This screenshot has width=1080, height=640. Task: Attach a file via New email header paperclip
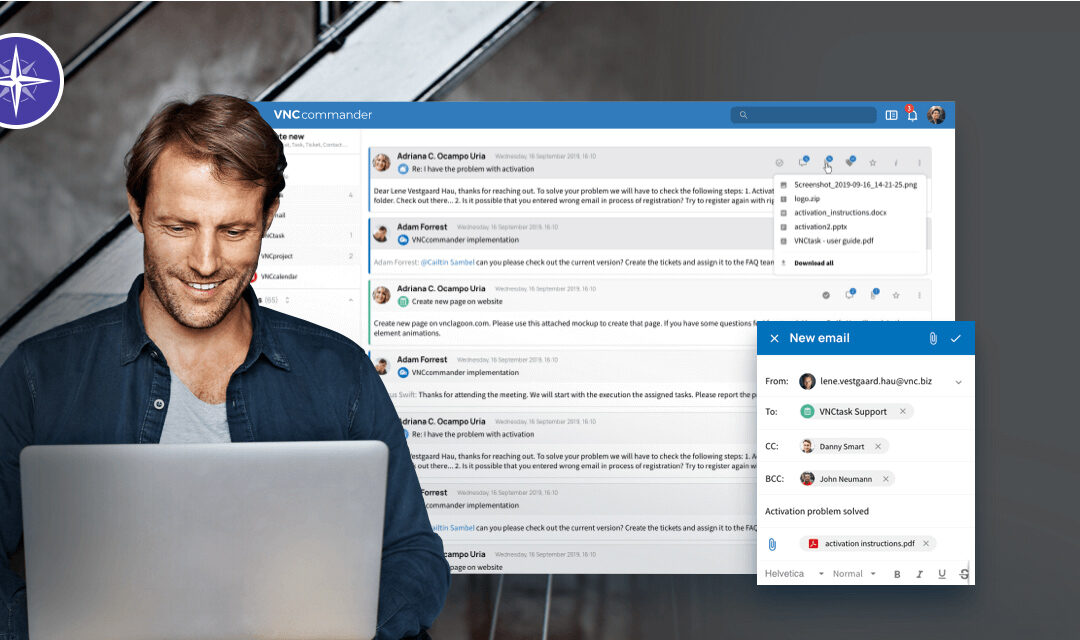click(x=933, y=338)
